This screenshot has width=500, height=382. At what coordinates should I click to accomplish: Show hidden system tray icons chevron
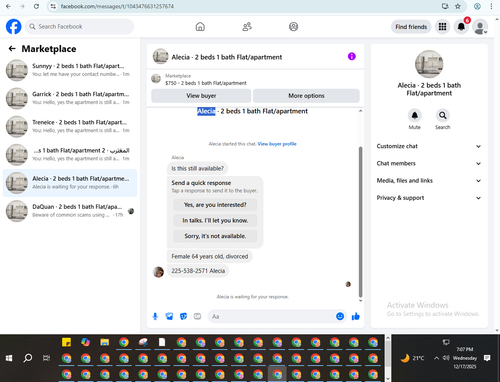436,358
